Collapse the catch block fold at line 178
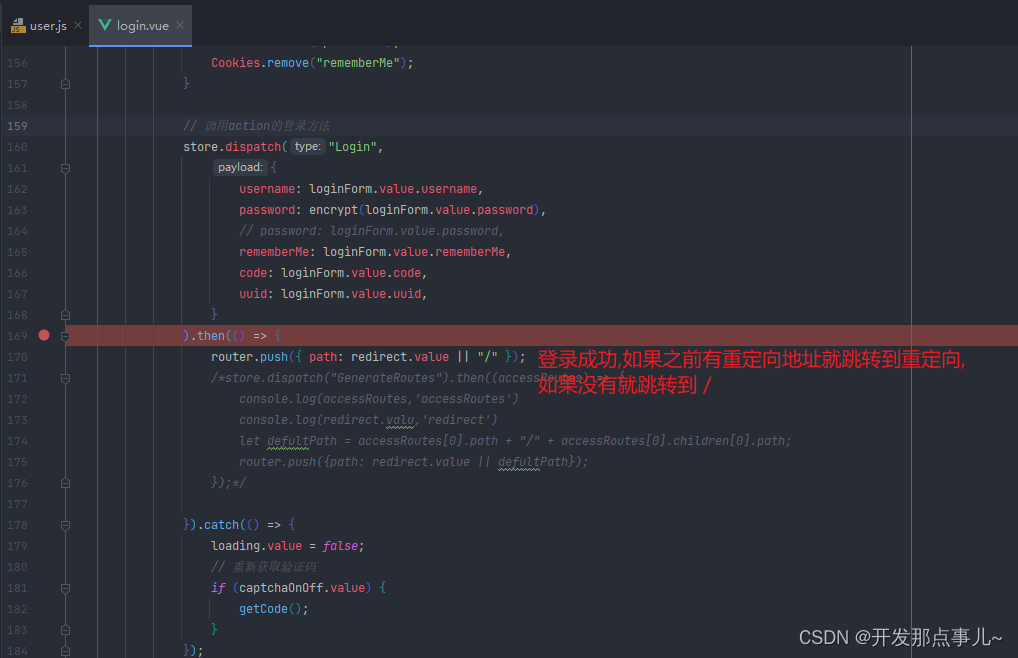The width and height of the screenshot is (1018, 658). (66, 525)
